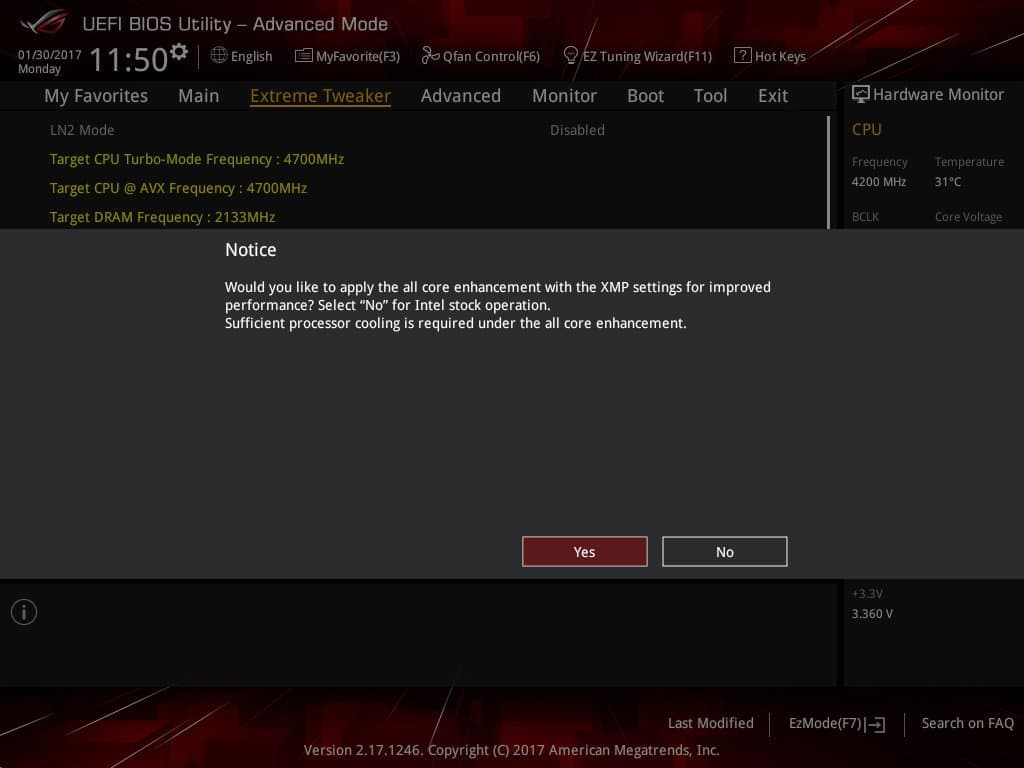Click the Qfan Control fan icon
1024x768 pixels.
point(430,56)
